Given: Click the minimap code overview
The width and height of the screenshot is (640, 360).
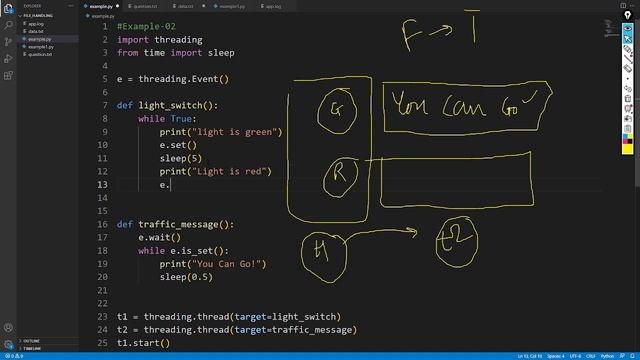Looking at the screenshot, I should pyautogui.click(x=611, y=29).
